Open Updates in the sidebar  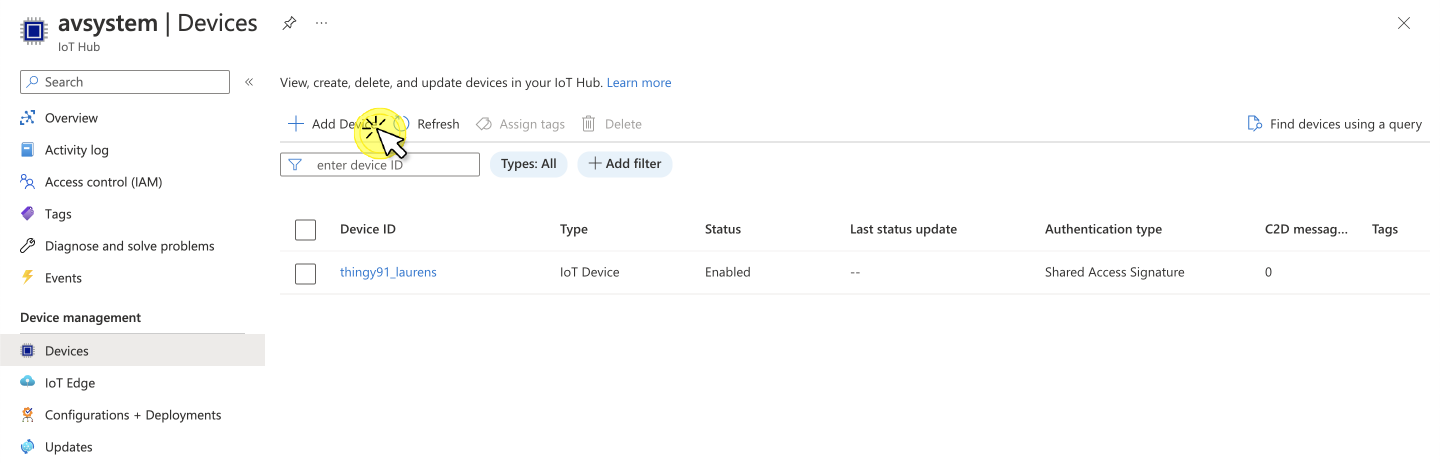point(69,447)
